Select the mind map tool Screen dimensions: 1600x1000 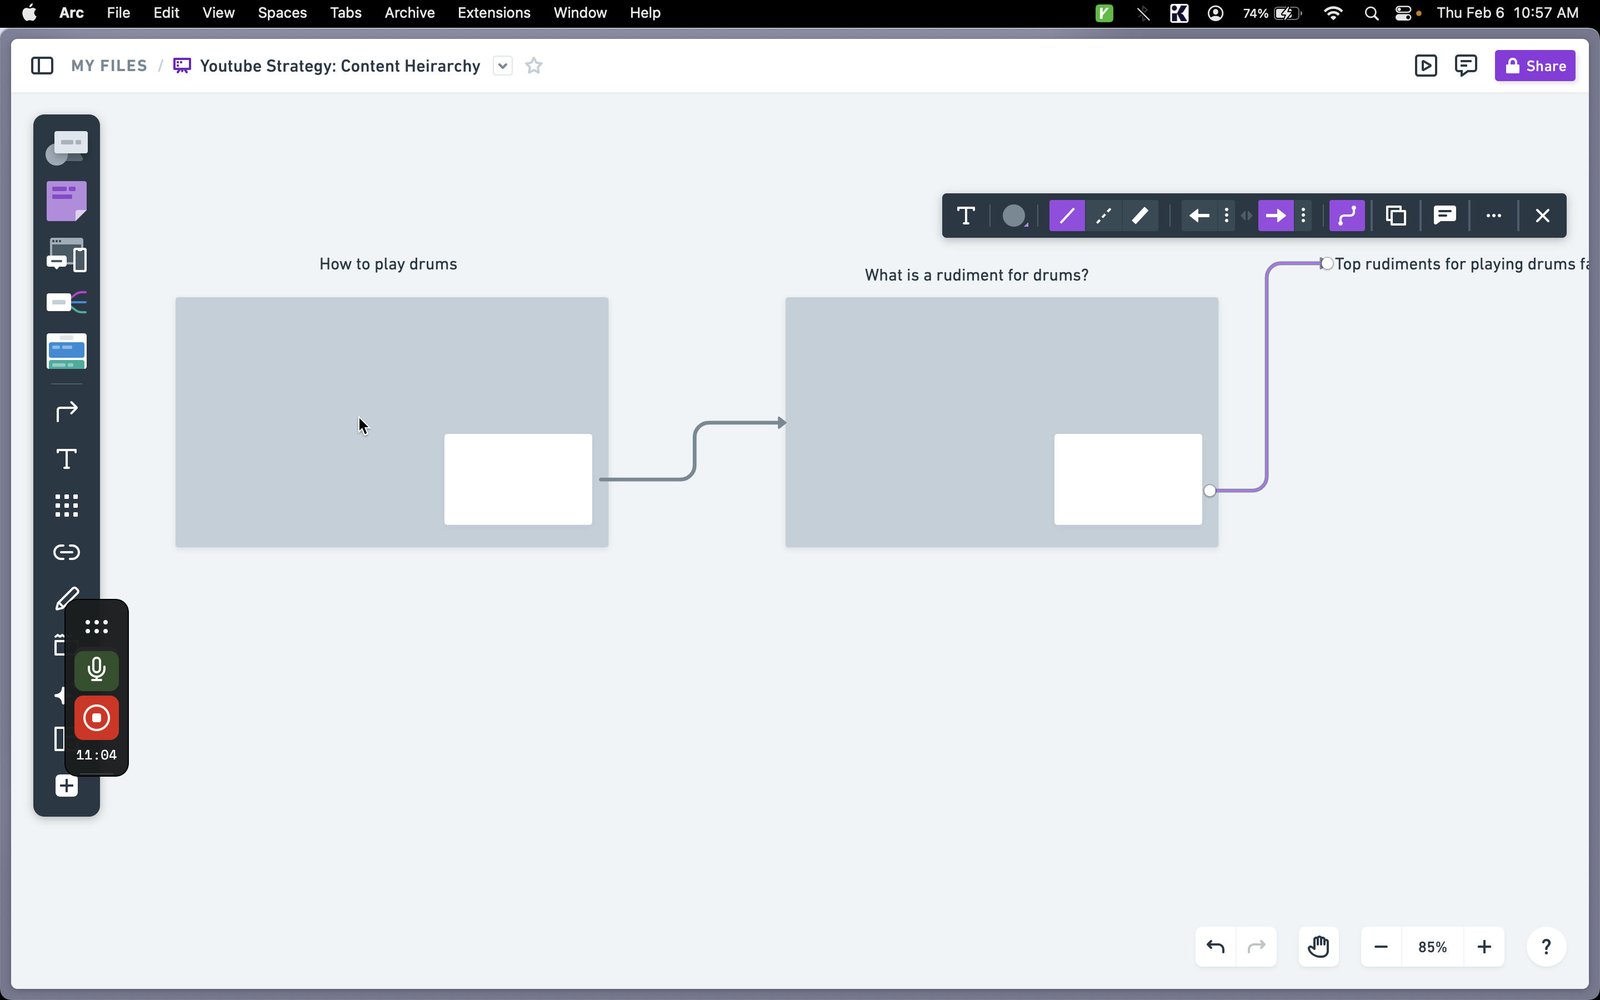tap(66, 302)
